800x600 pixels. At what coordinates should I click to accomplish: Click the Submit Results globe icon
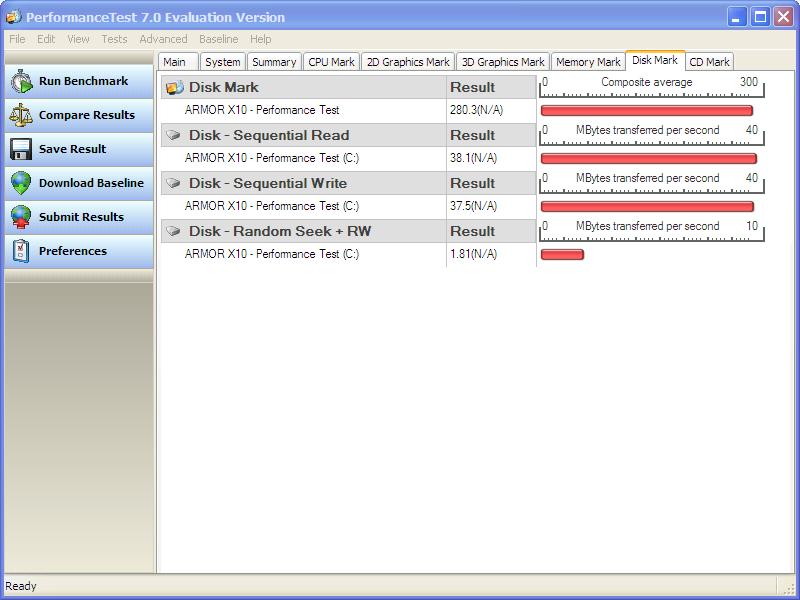[x=21, y=218]
